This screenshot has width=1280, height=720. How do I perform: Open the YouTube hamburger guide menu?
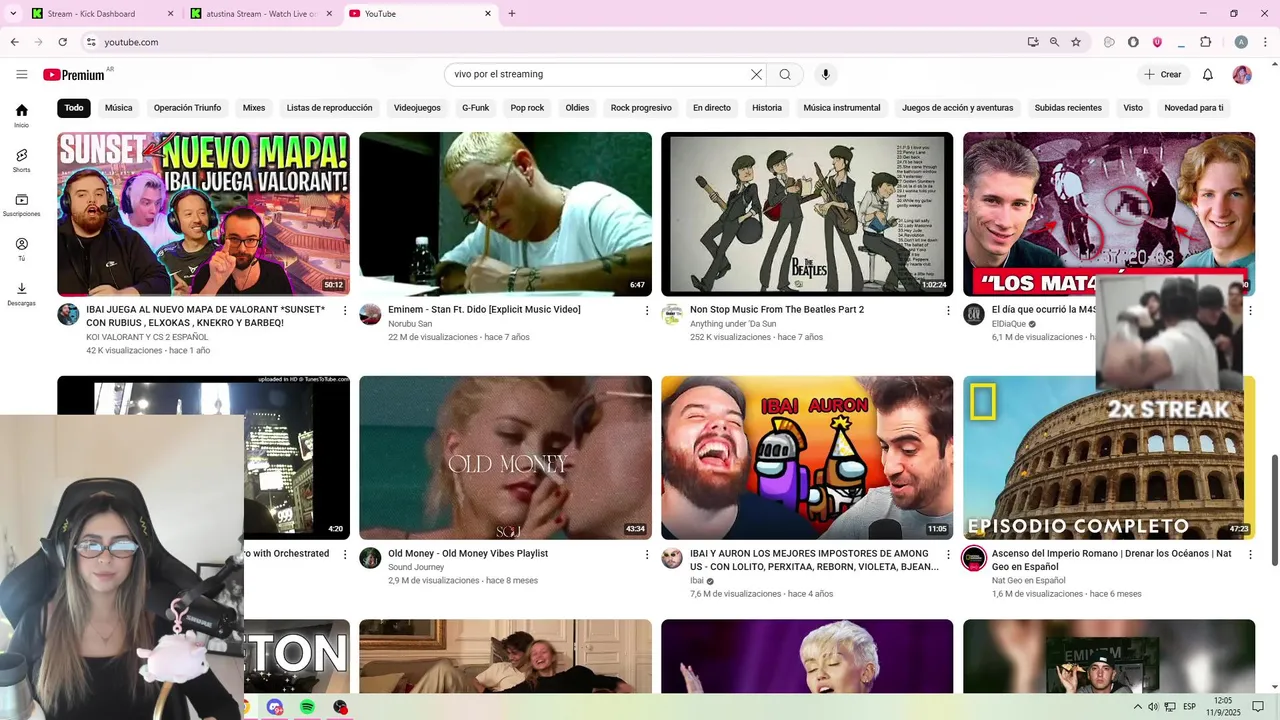(22, 74)
